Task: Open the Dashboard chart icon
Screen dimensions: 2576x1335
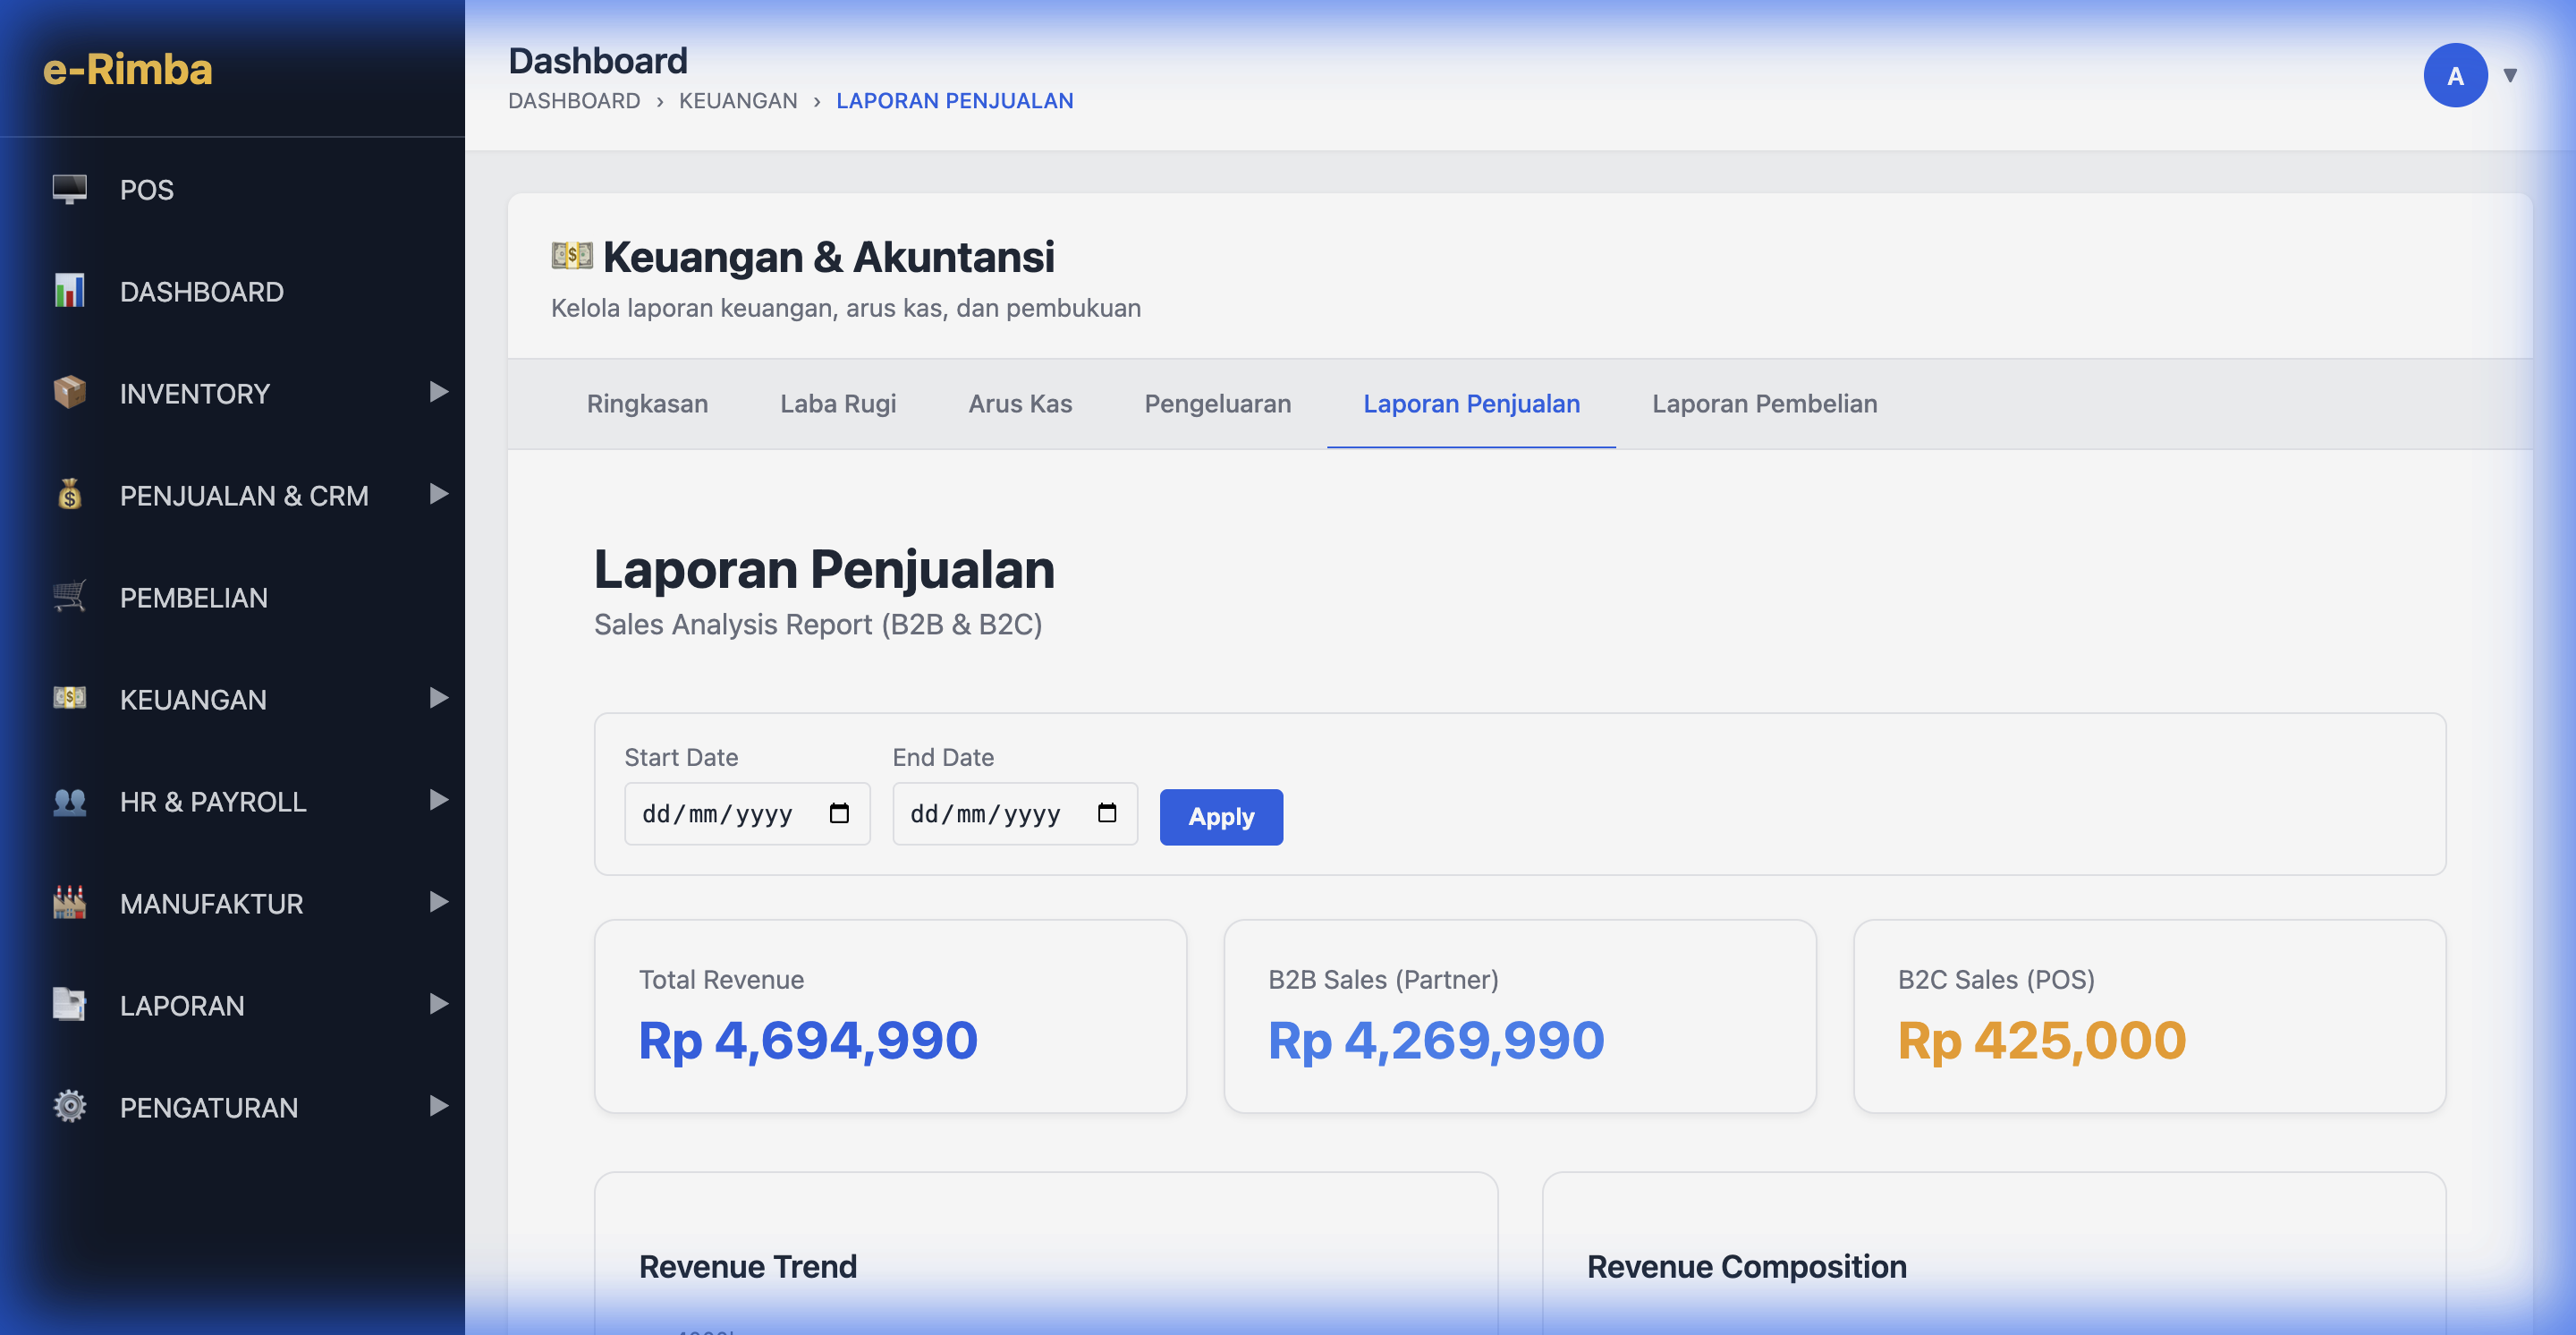Action: (68, 291)
